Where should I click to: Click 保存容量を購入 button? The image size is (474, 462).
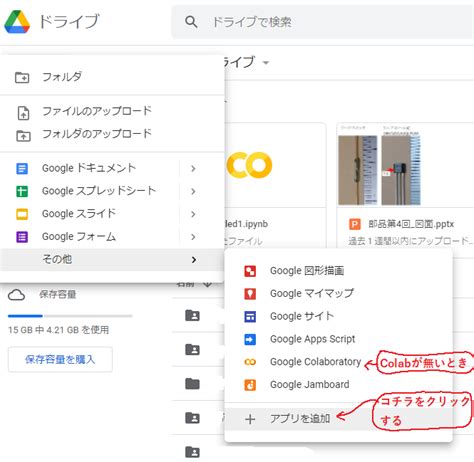[60, 359]
